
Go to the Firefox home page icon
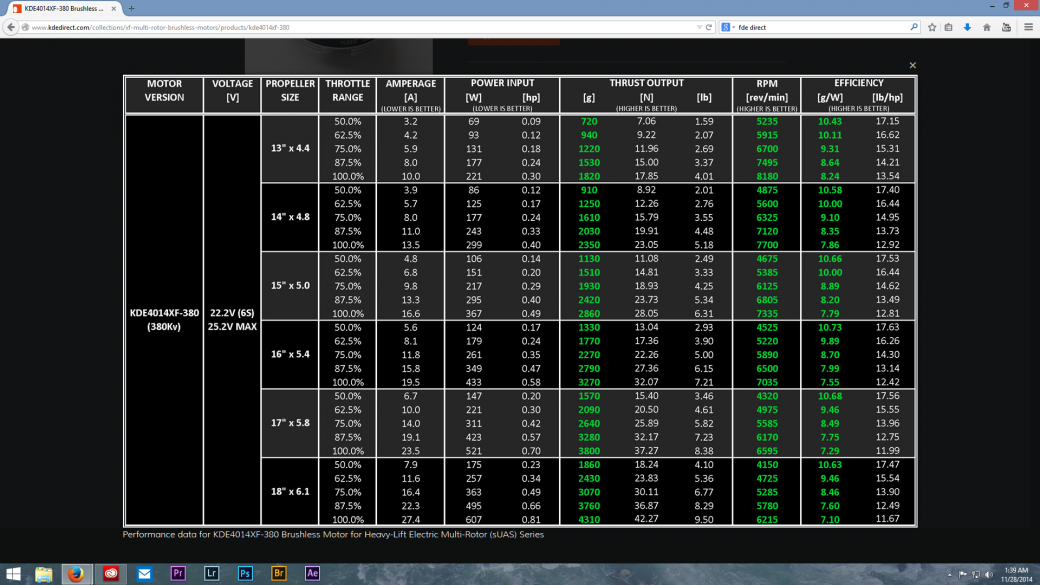pyautogui.click(x=987, y=27)
